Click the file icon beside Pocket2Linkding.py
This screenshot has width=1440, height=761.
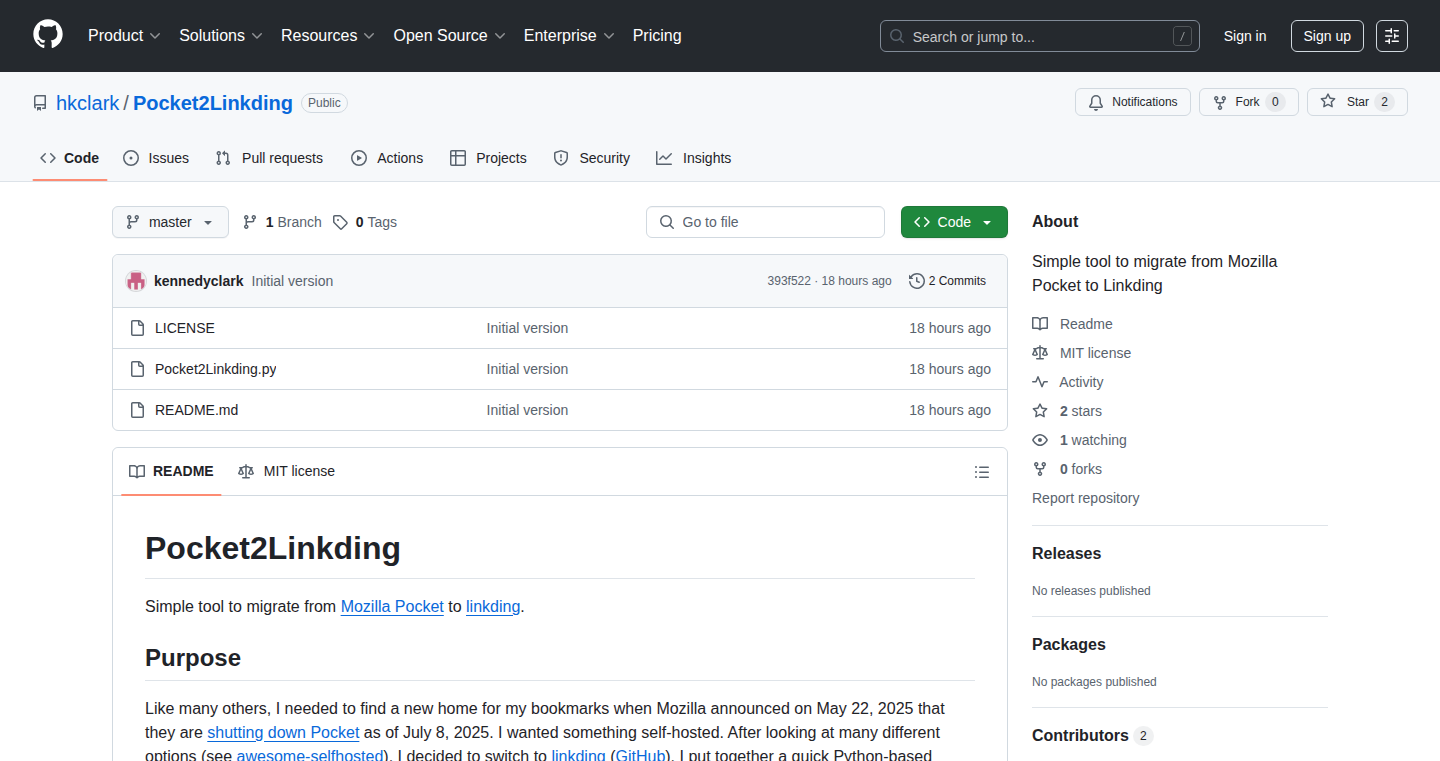click(138, 369)
